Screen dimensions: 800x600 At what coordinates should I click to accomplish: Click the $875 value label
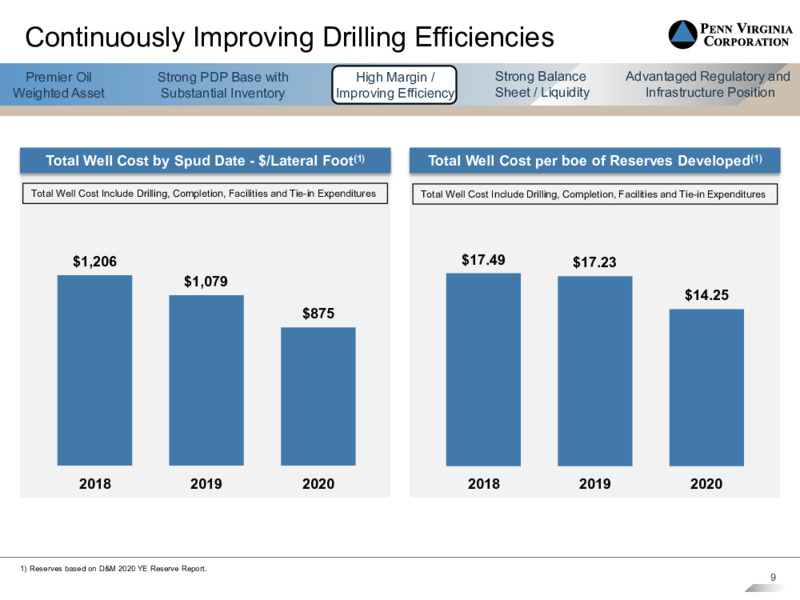click(318, 313)
